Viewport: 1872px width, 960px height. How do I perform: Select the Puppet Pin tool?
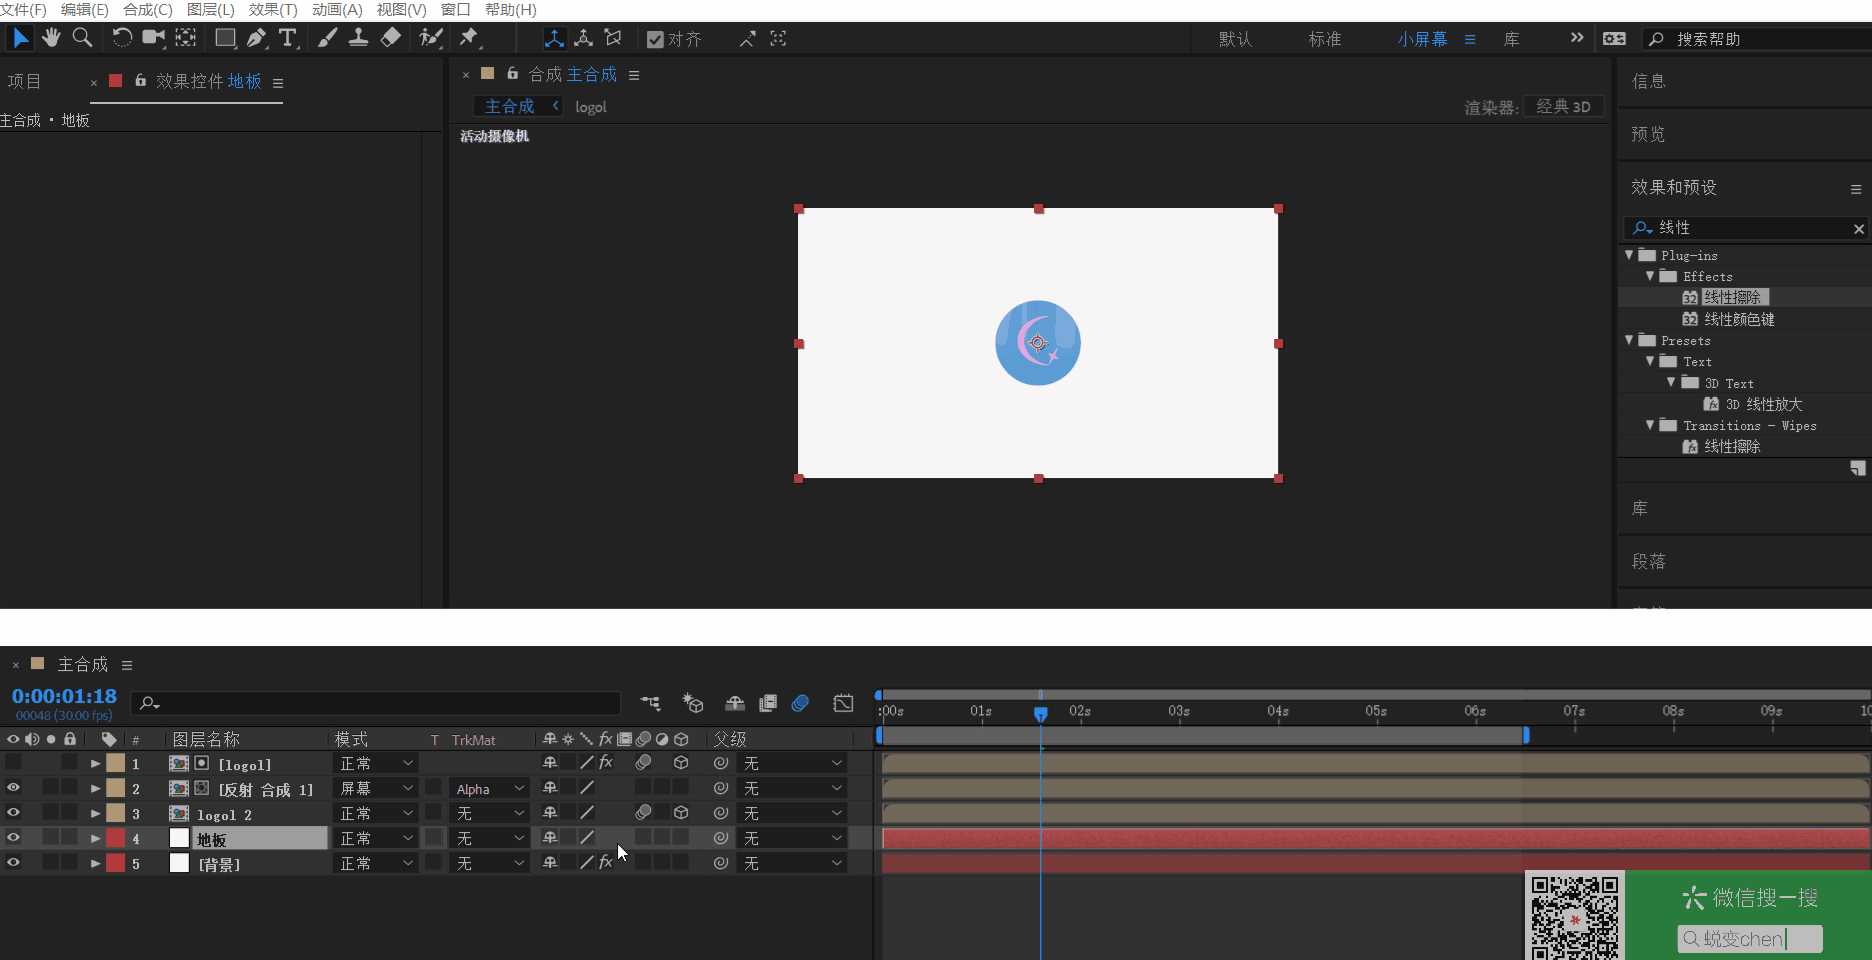pos(468,38)
